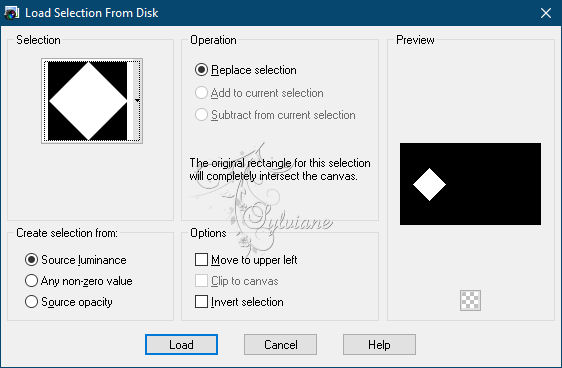The width and height of the screenshot is (562, 368).
Task: Choose Add to current selection
Action: [x=259, y=93]
